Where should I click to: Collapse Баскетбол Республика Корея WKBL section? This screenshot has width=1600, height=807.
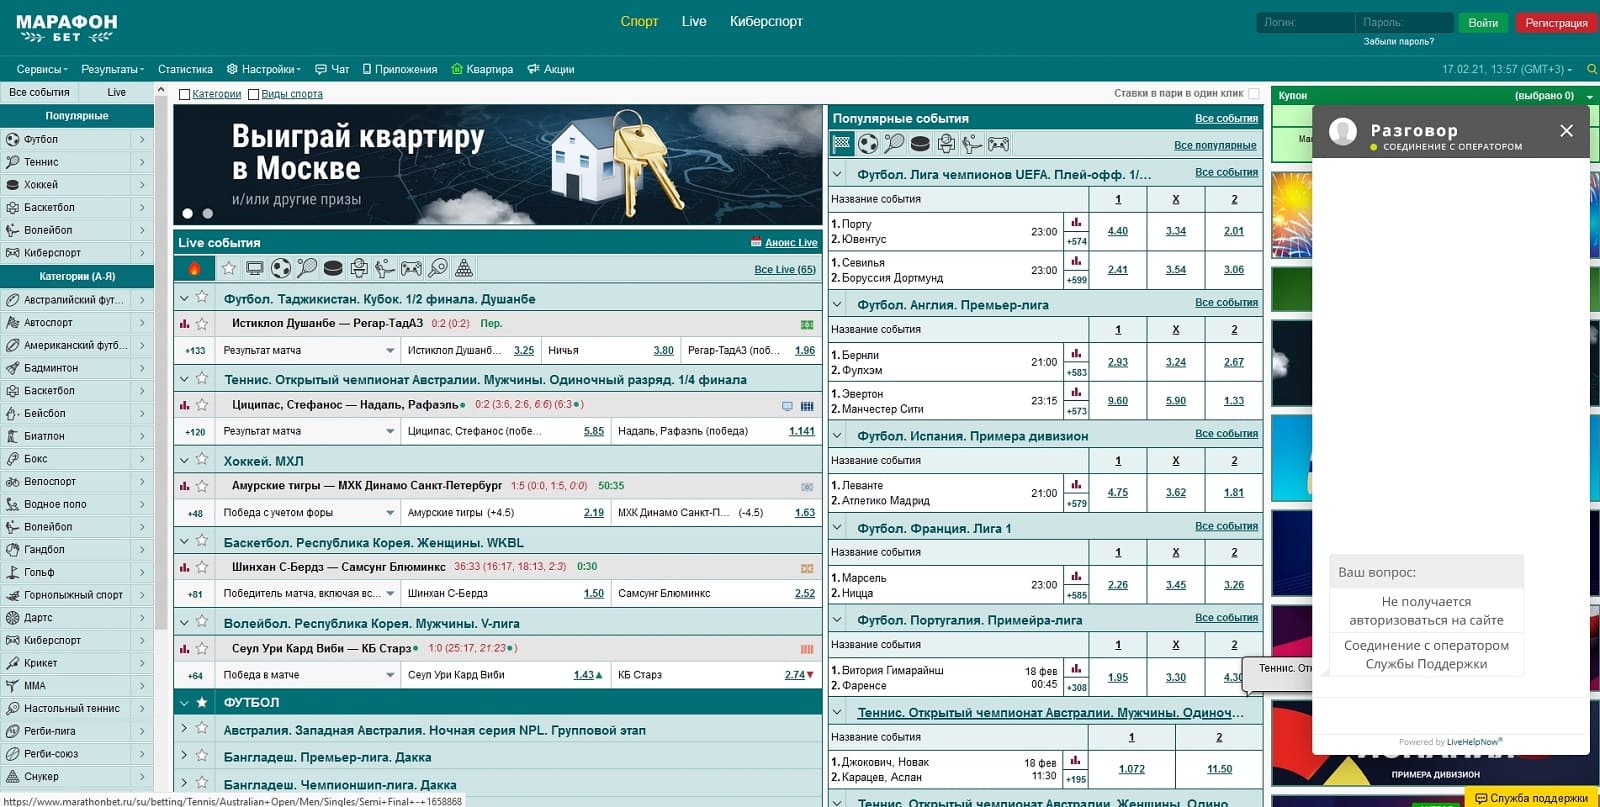[184, 541]
